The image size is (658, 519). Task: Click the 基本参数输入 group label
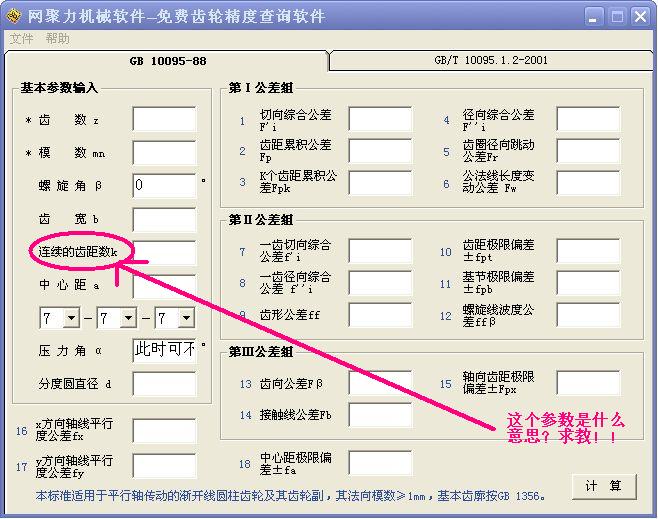point(59,88)
